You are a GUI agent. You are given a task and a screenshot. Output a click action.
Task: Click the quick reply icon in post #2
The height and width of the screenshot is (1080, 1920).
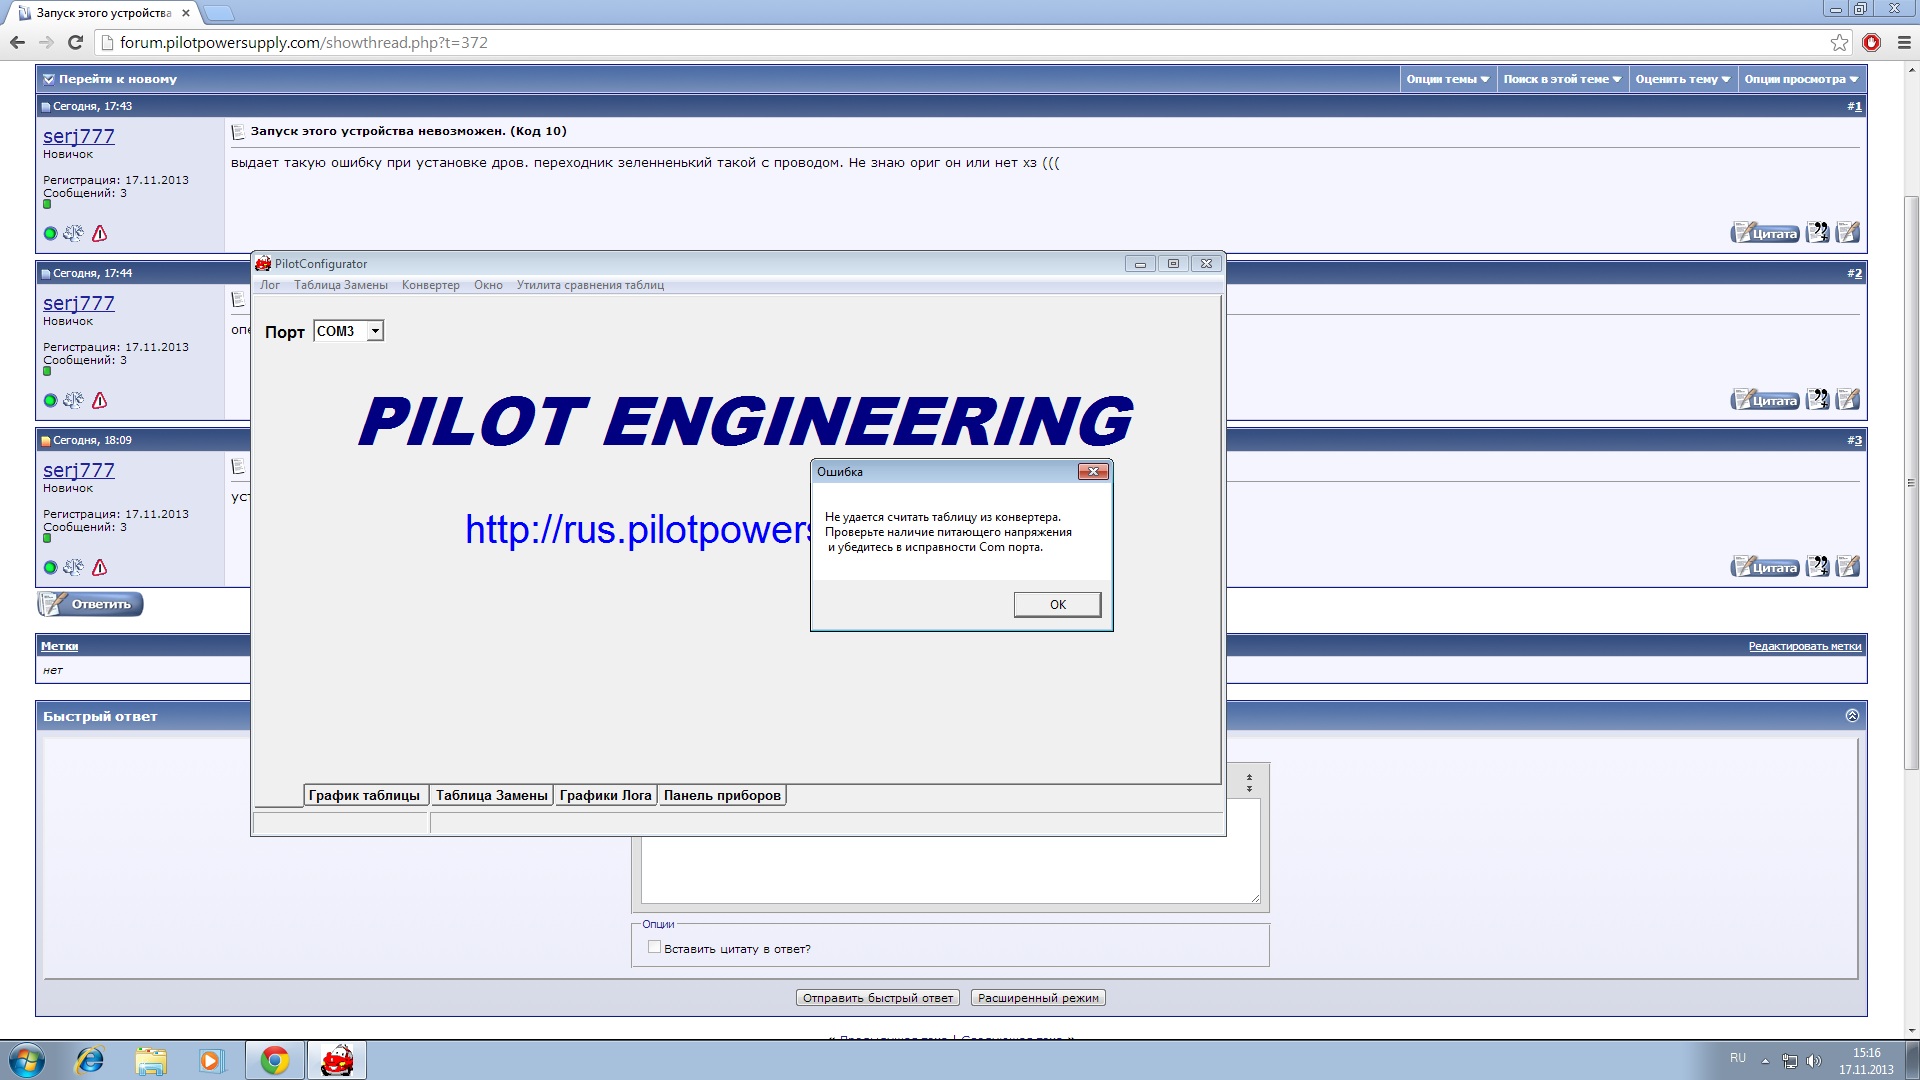tap(1848, 400)
